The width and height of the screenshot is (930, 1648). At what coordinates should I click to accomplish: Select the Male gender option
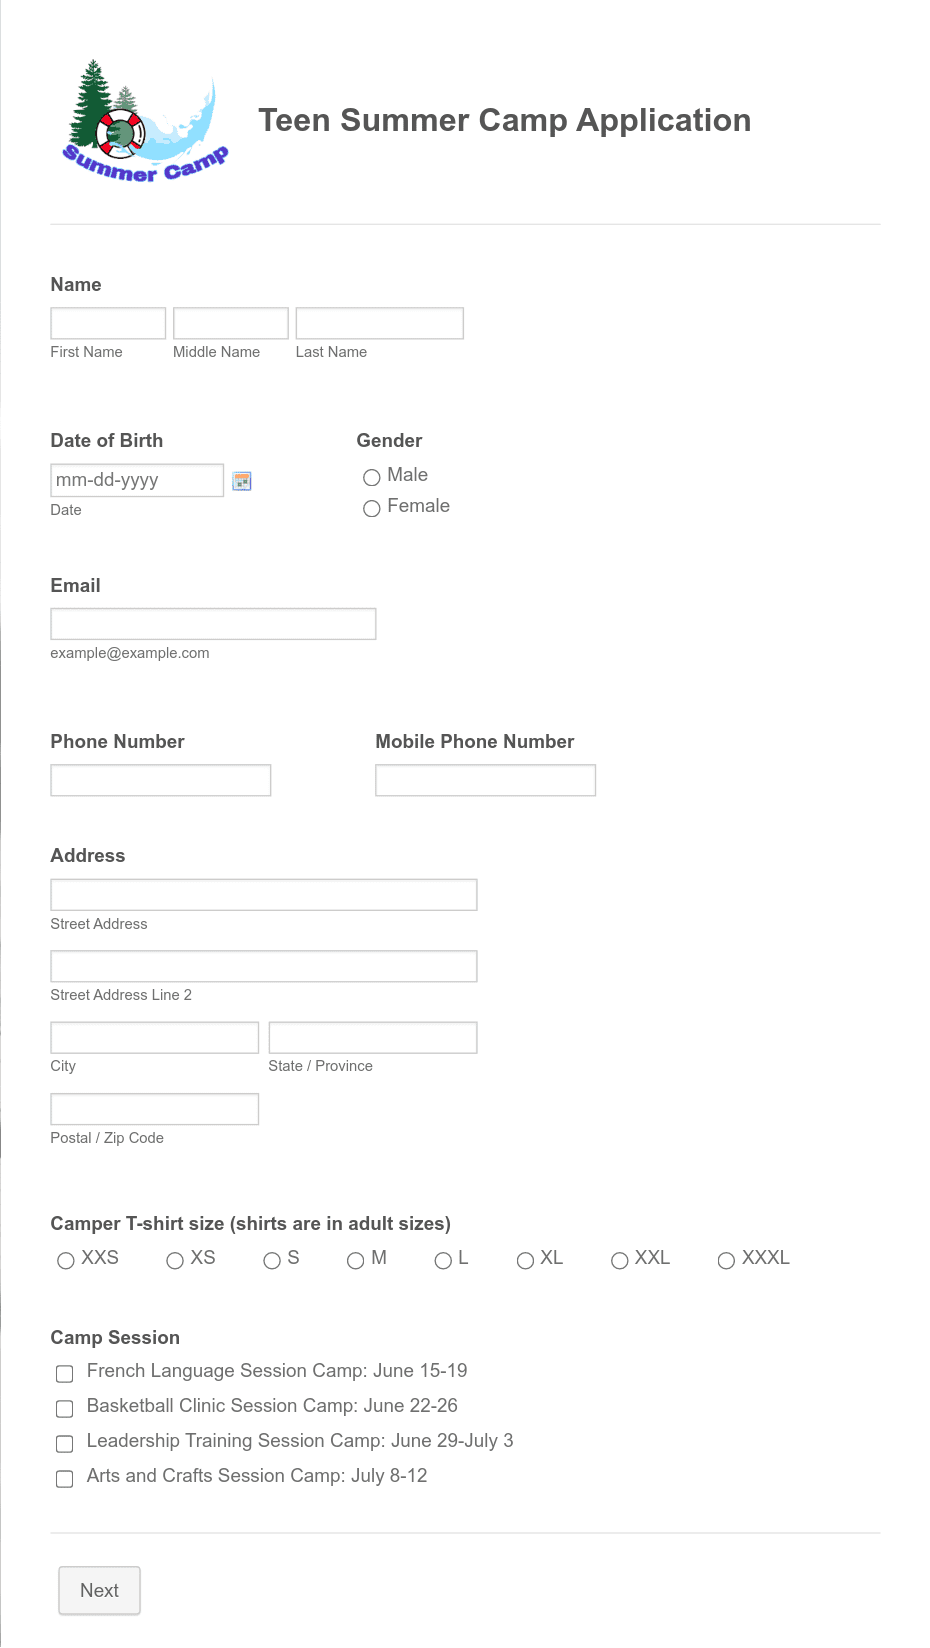coord(372,477)
